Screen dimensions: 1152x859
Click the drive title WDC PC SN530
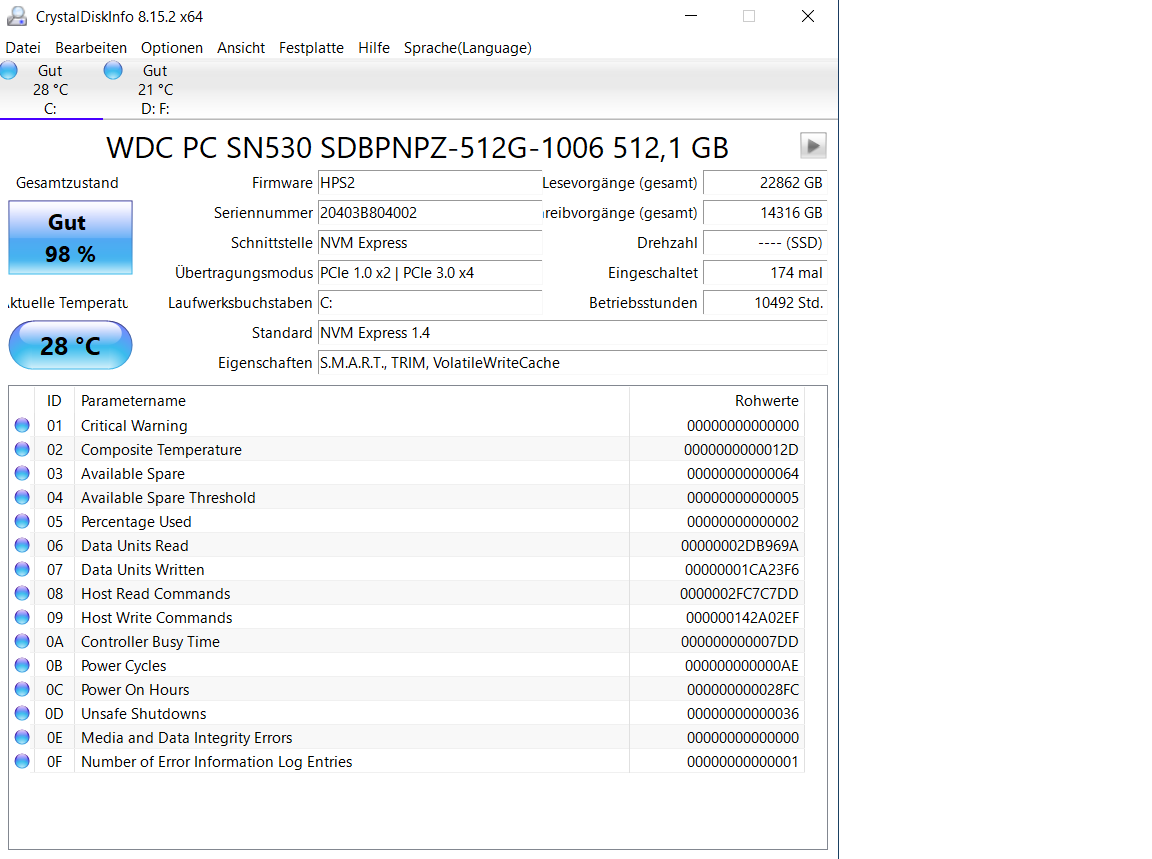click(x=417, y=148)
